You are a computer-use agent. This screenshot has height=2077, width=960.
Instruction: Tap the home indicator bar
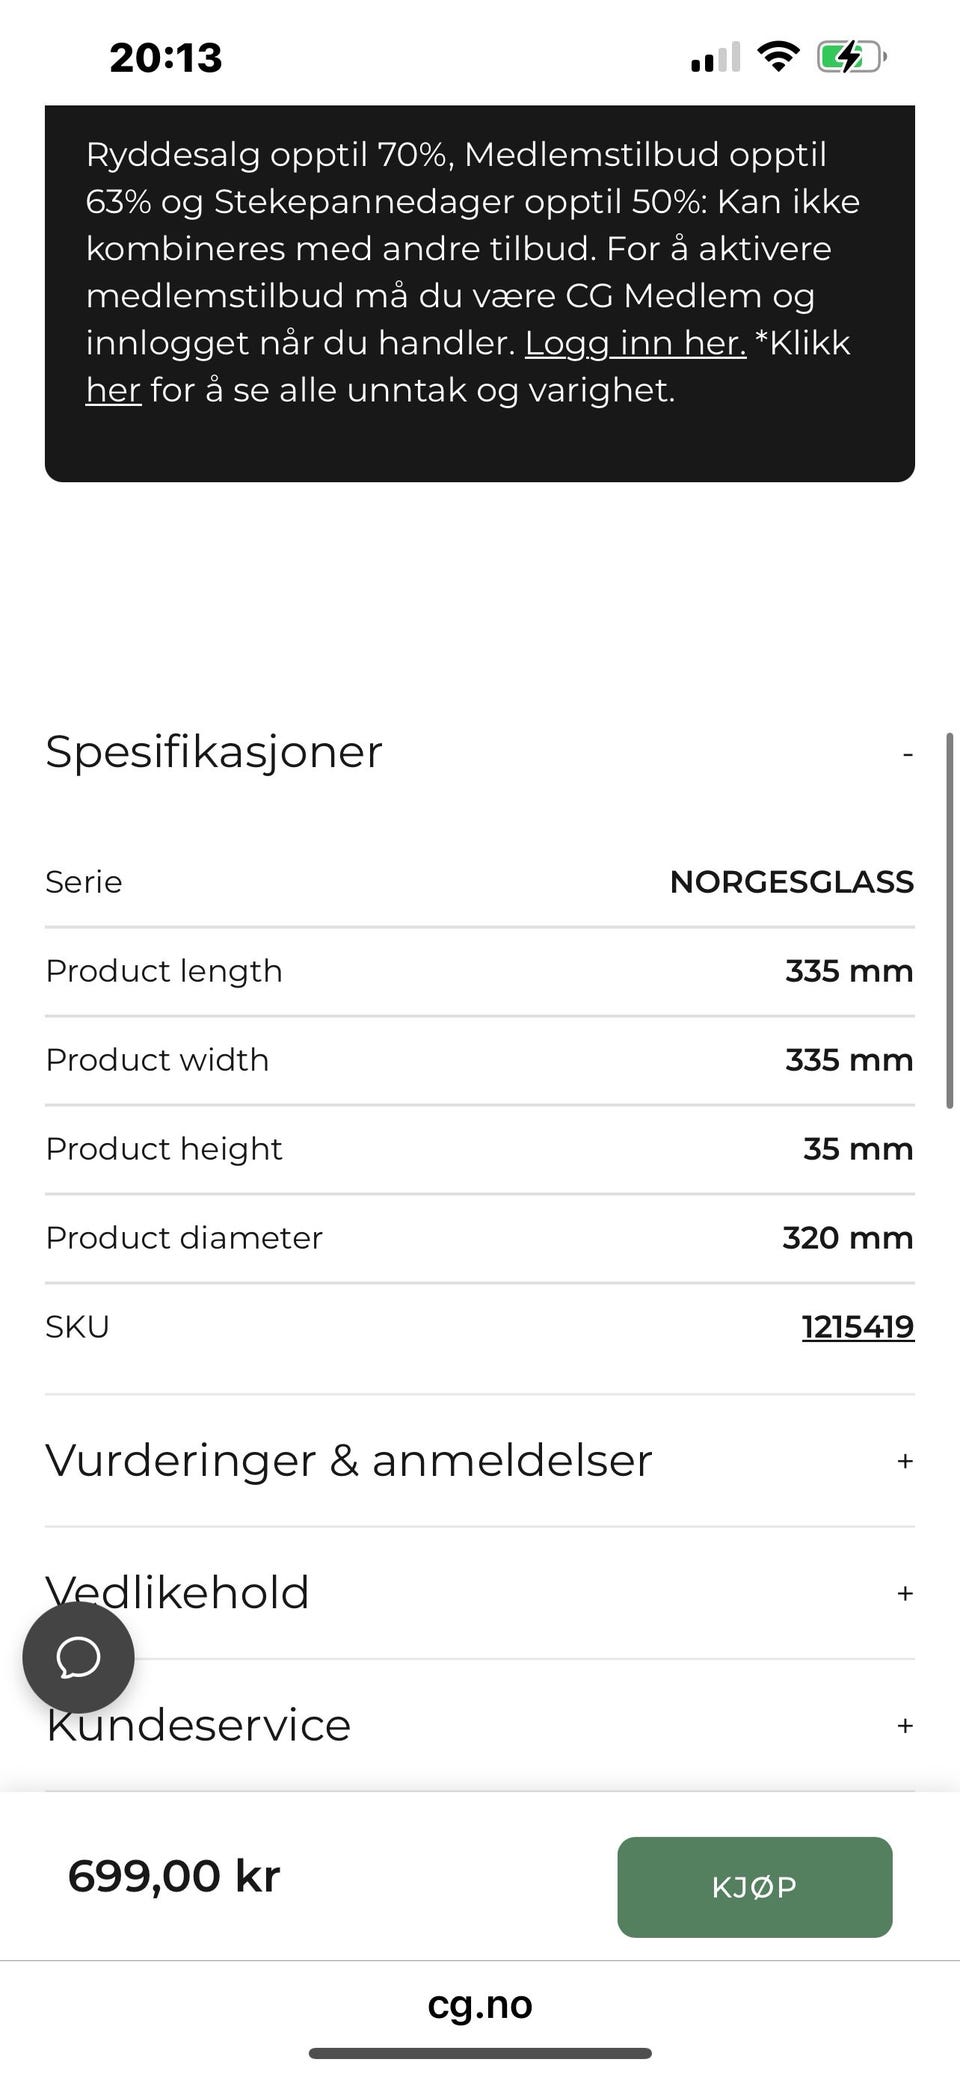(480, 2054)
